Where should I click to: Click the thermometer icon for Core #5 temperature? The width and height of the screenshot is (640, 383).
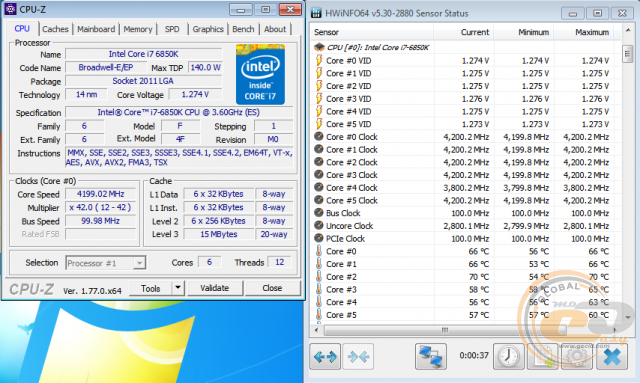tap(319, 314)
